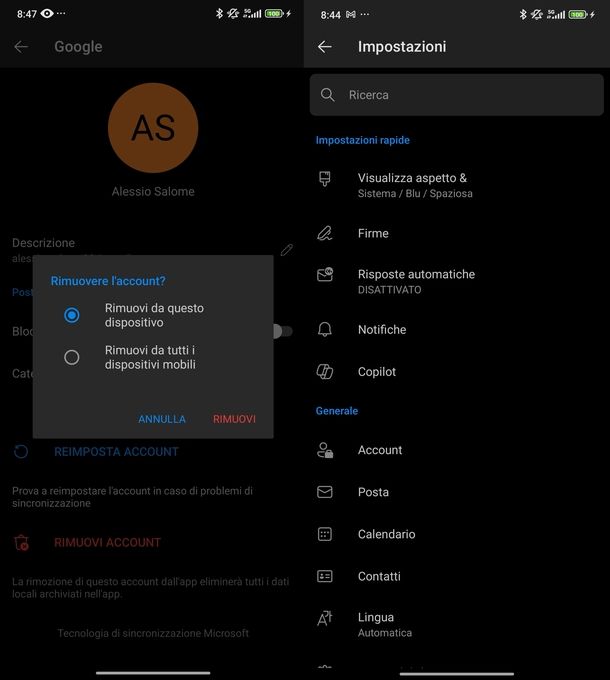The height and width of the screenshot is (680, 610).
Task: Tap the eye icon in left status bar
Action: [x=47, y=13]
